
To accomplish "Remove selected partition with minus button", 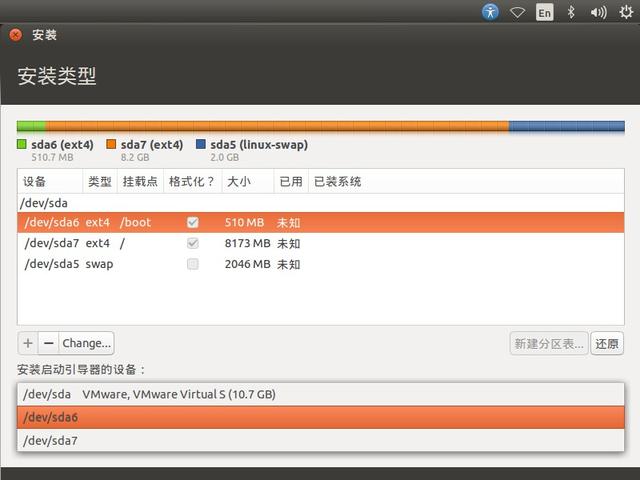I will [49, 343].
